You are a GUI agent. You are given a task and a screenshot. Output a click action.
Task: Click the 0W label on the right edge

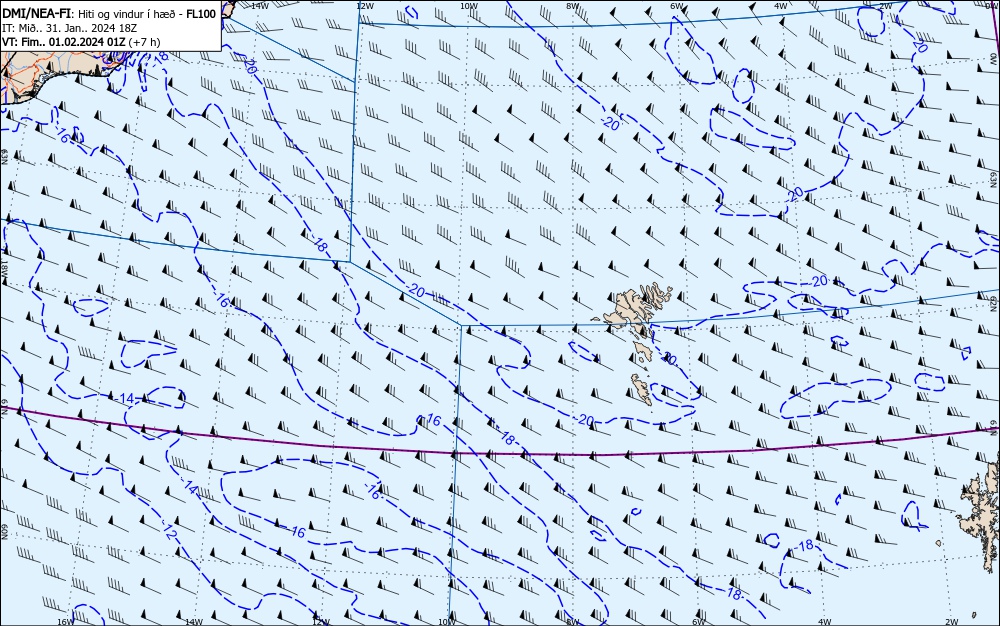[994, 58]
